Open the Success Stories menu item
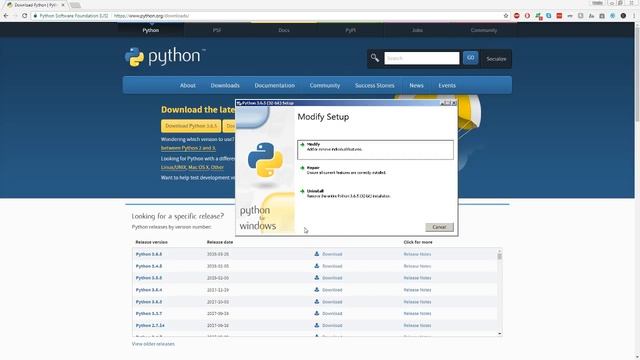This screenshot has height=360, width=640. coord(374,85)
